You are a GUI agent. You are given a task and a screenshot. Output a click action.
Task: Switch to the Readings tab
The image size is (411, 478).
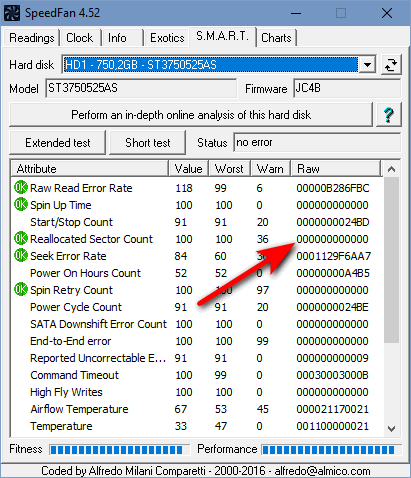[32, 38]
